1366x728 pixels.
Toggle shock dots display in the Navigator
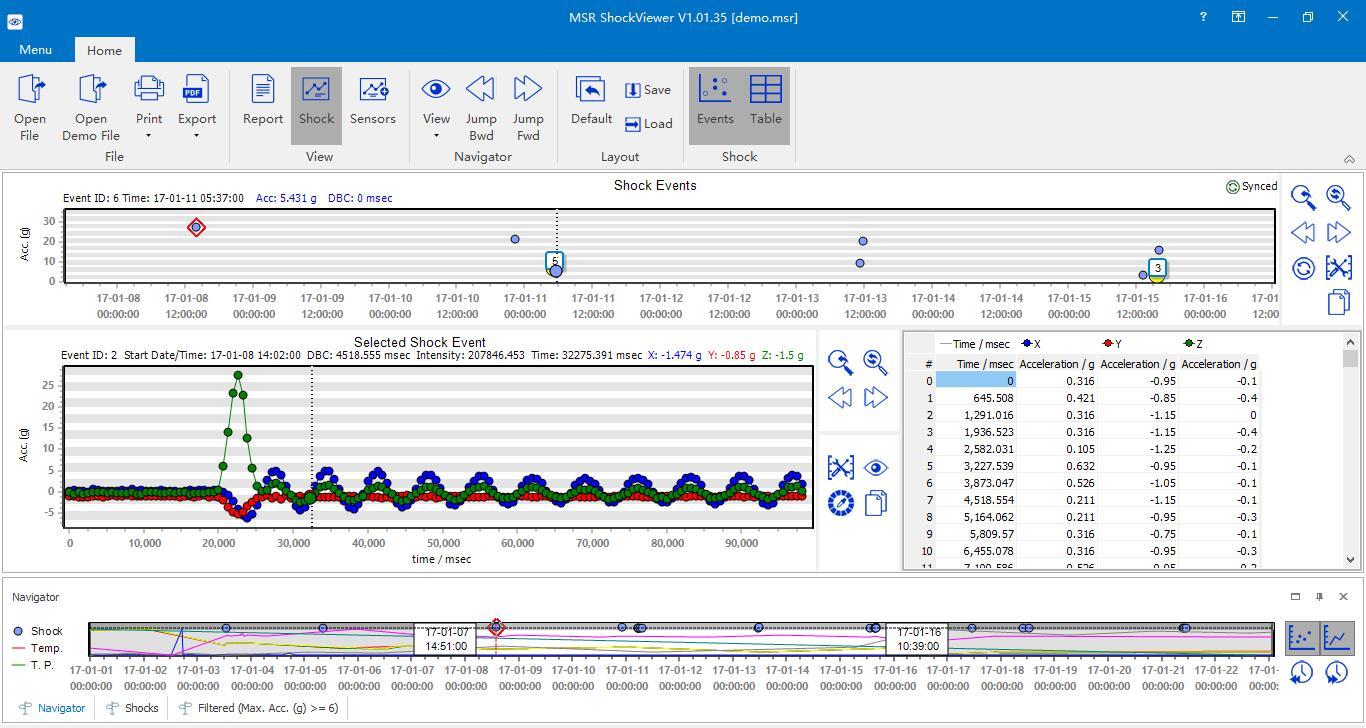tap(1301, 637)
